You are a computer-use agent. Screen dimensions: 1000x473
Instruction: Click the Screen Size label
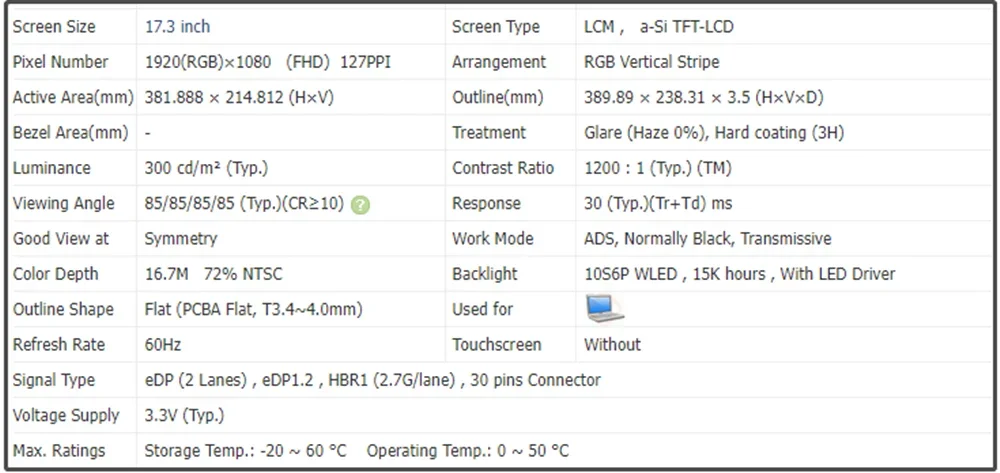tap(54, 26)
